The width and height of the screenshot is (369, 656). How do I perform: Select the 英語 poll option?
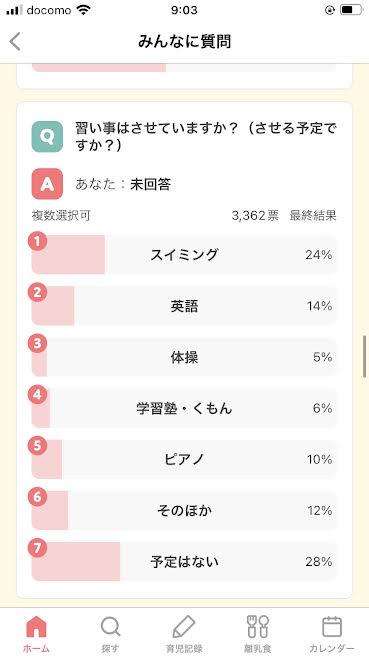coord(184,306)
